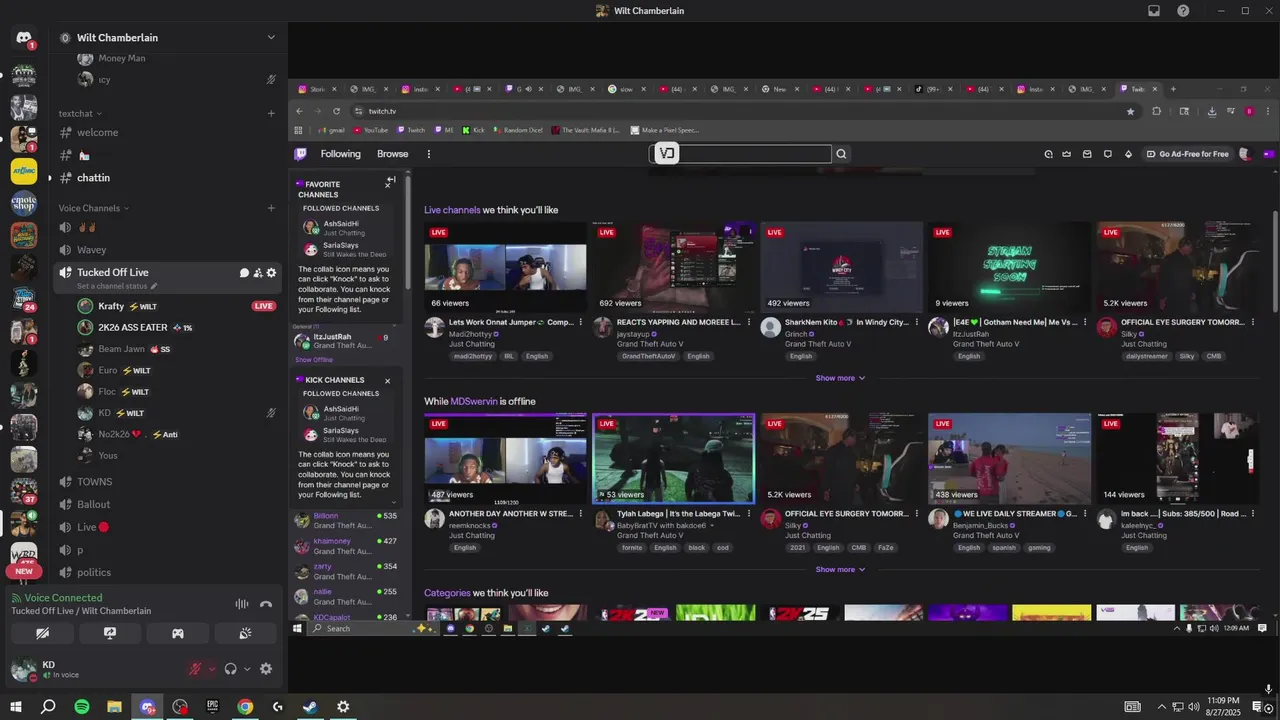Open server icon with 37 unread badge
Viewport: 1280px width, 720px height.
24,491
